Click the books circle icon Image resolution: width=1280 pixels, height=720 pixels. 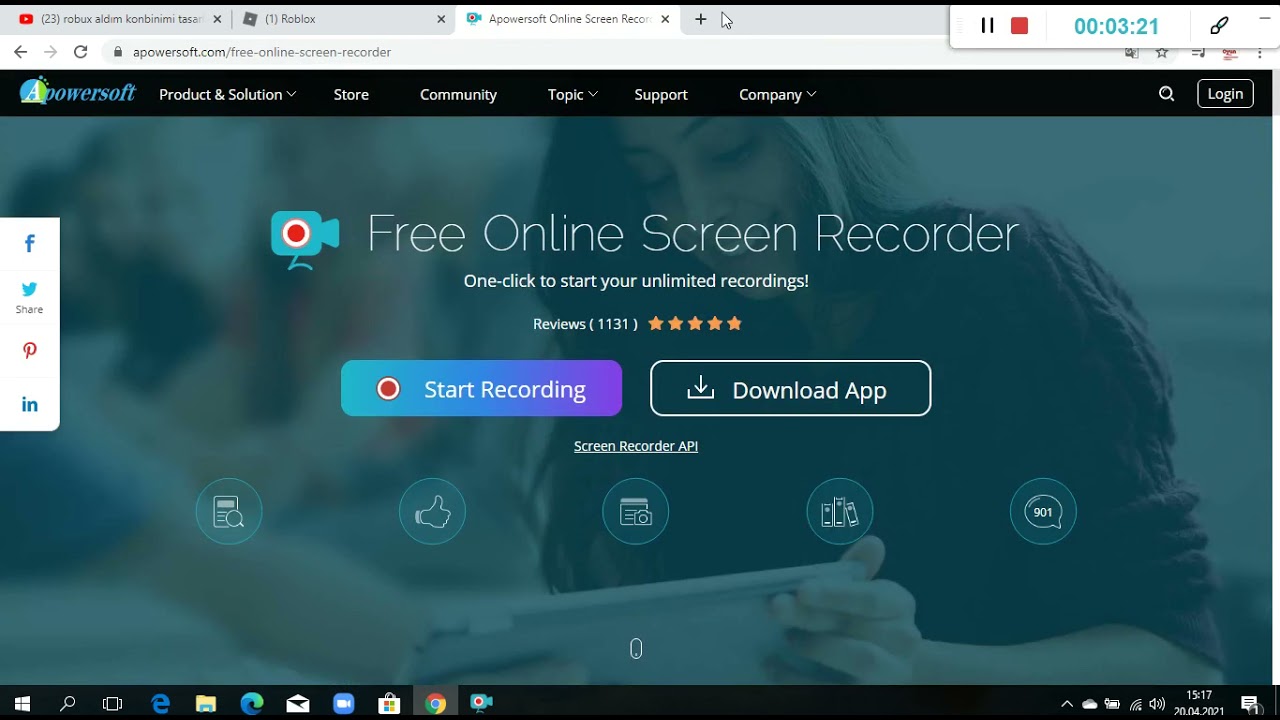pos(840,512)
